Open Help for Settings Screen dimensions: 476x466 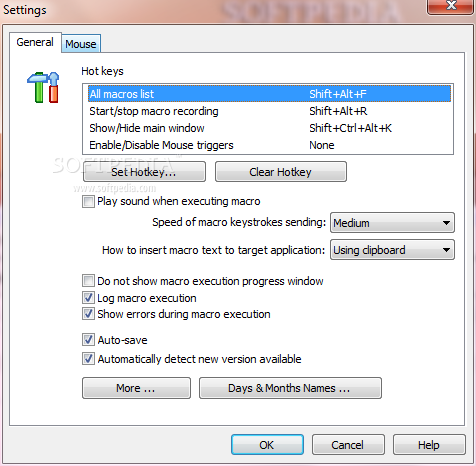(x=429, y=445)
